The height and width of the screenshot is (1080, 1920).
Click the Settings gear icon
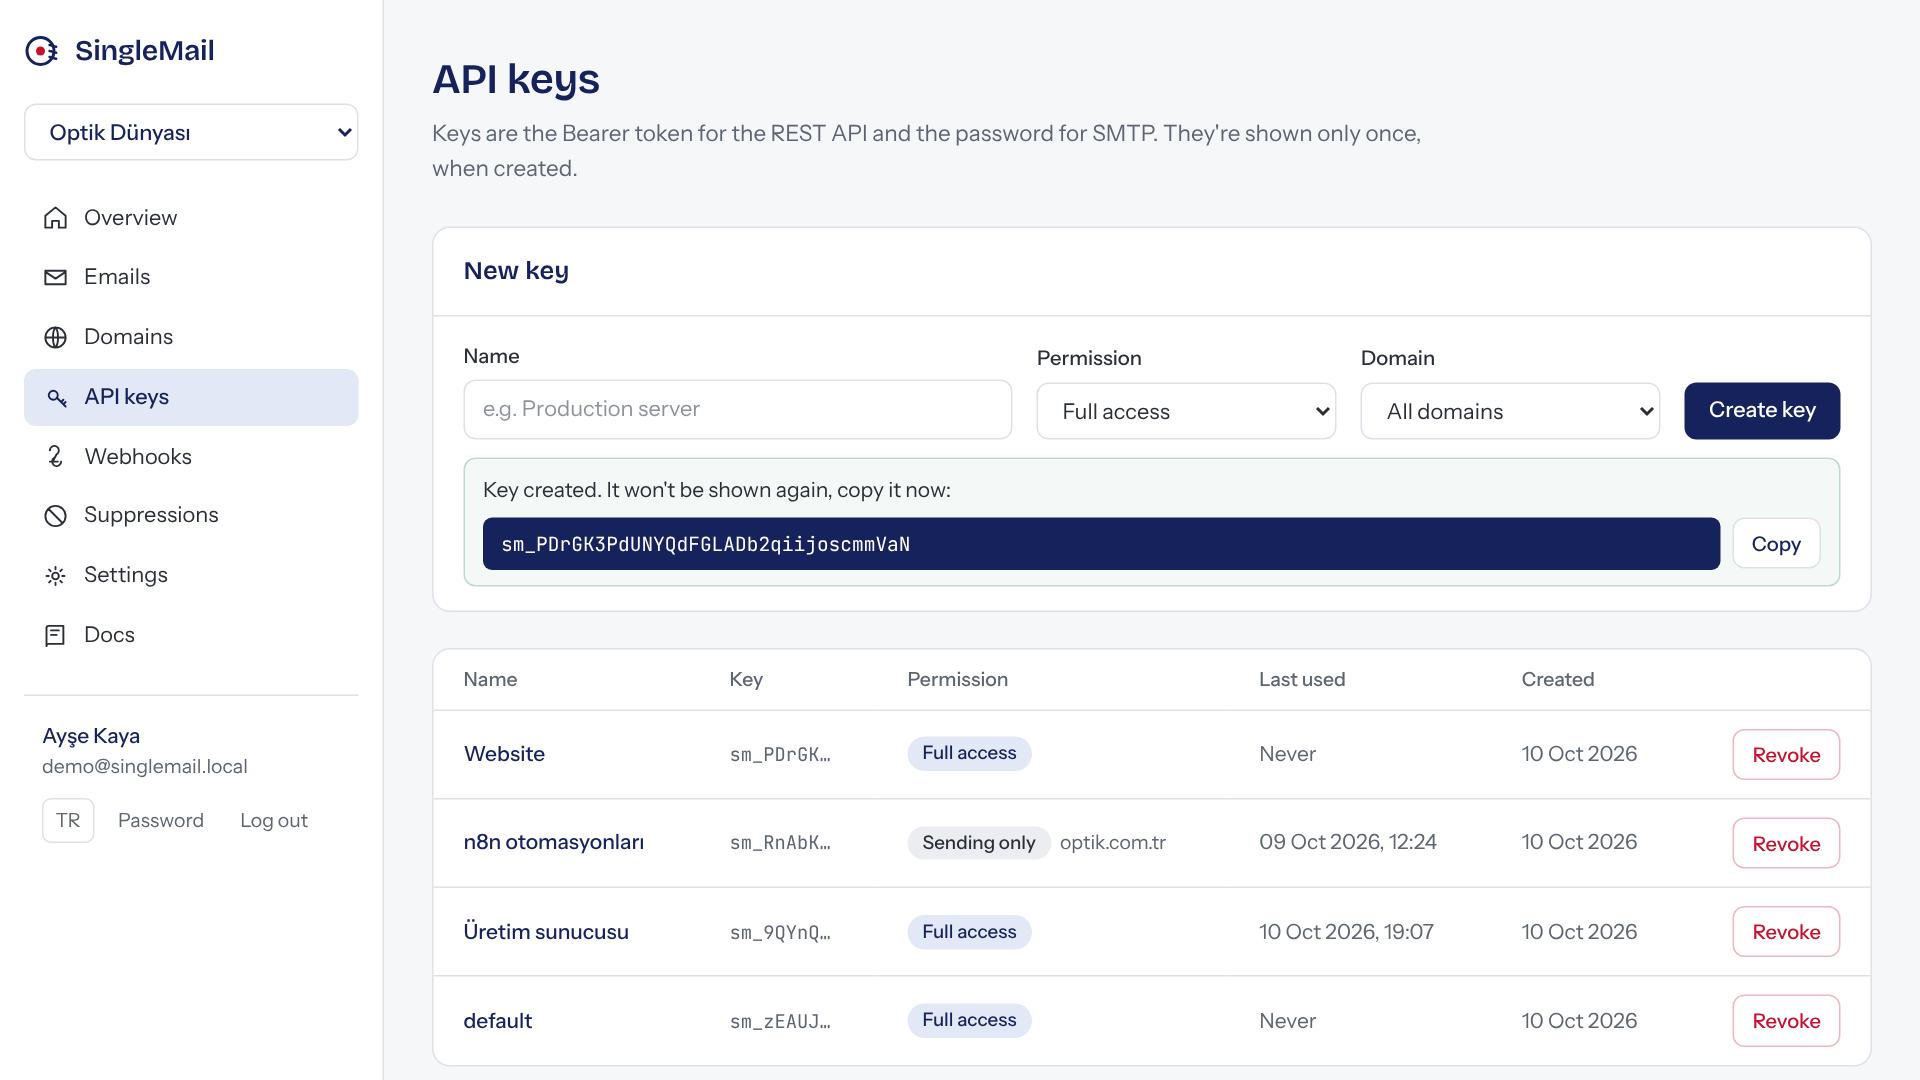[x=55, y=575]
